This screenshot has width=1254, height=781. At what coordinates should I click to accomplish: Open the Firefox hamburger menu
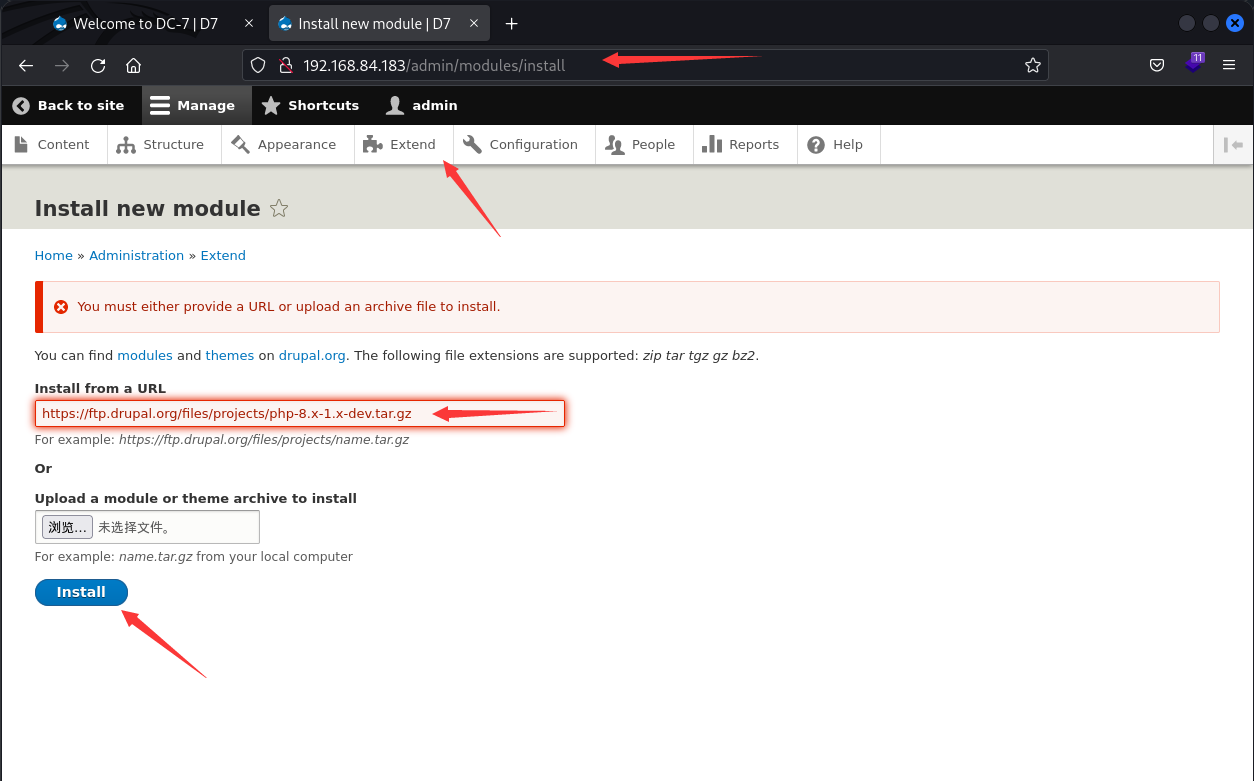(1229, 65)
